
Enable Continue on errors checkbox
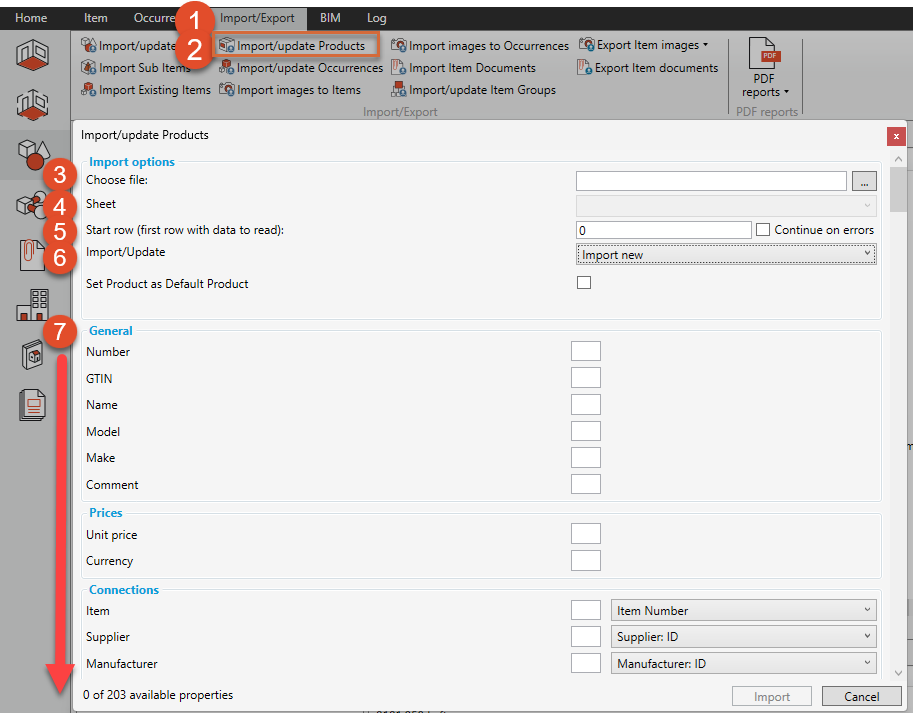pos(763,230)
